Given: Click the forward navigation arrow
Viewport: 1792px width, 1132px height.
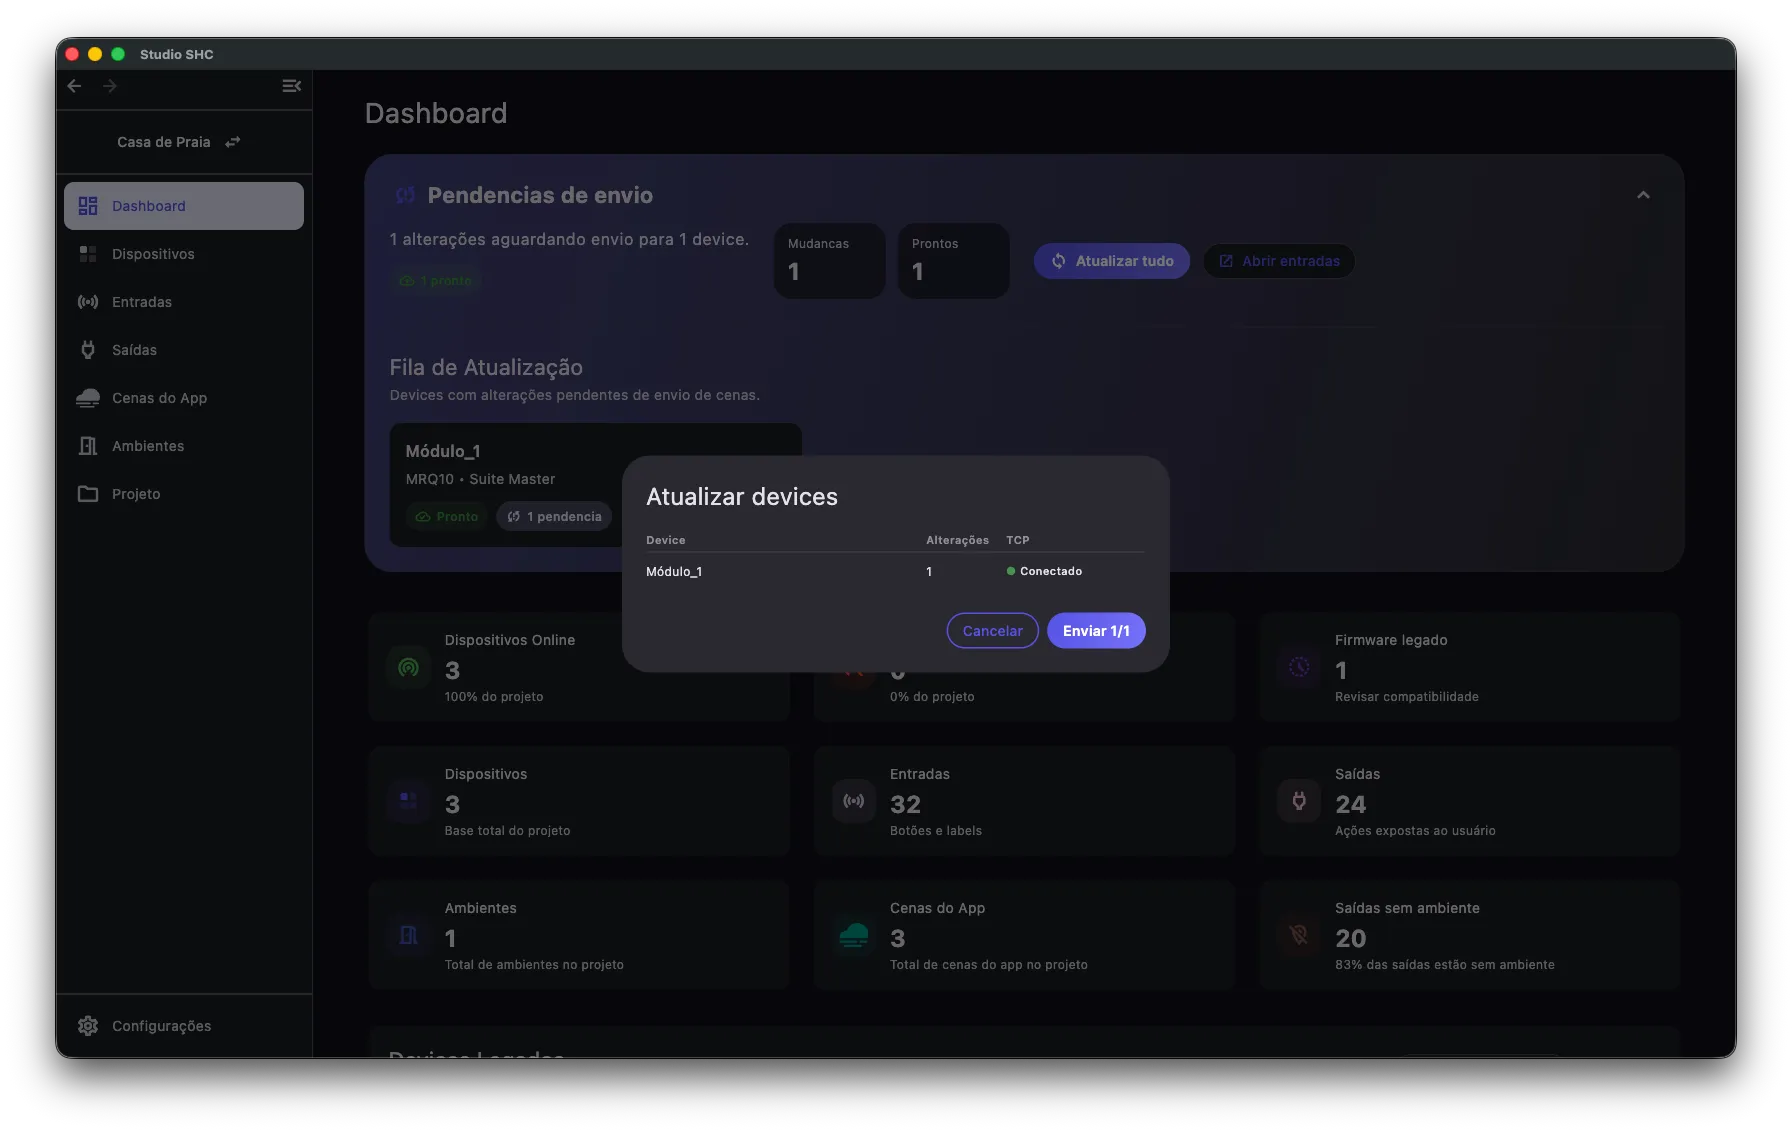Looking at the screenshot, I should coord(110,86).
